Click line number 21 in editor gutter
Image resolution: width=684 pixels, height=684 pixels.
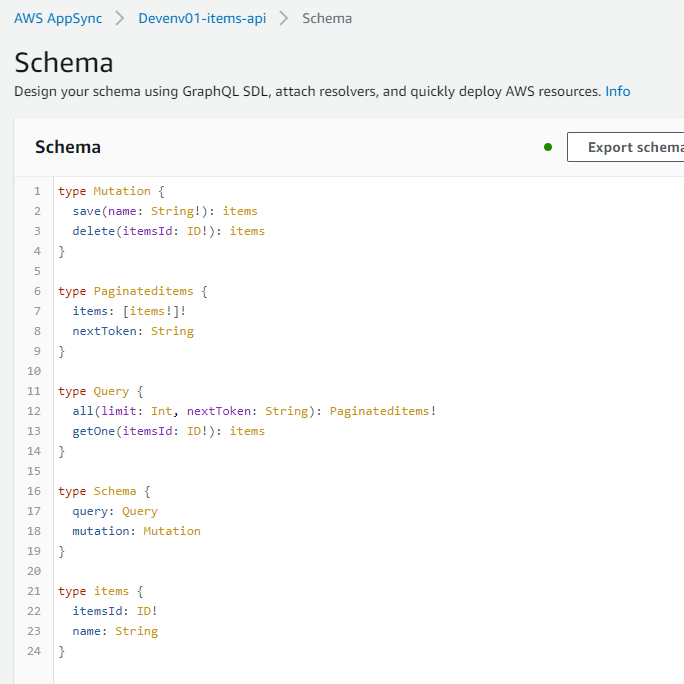click(34, 591)
